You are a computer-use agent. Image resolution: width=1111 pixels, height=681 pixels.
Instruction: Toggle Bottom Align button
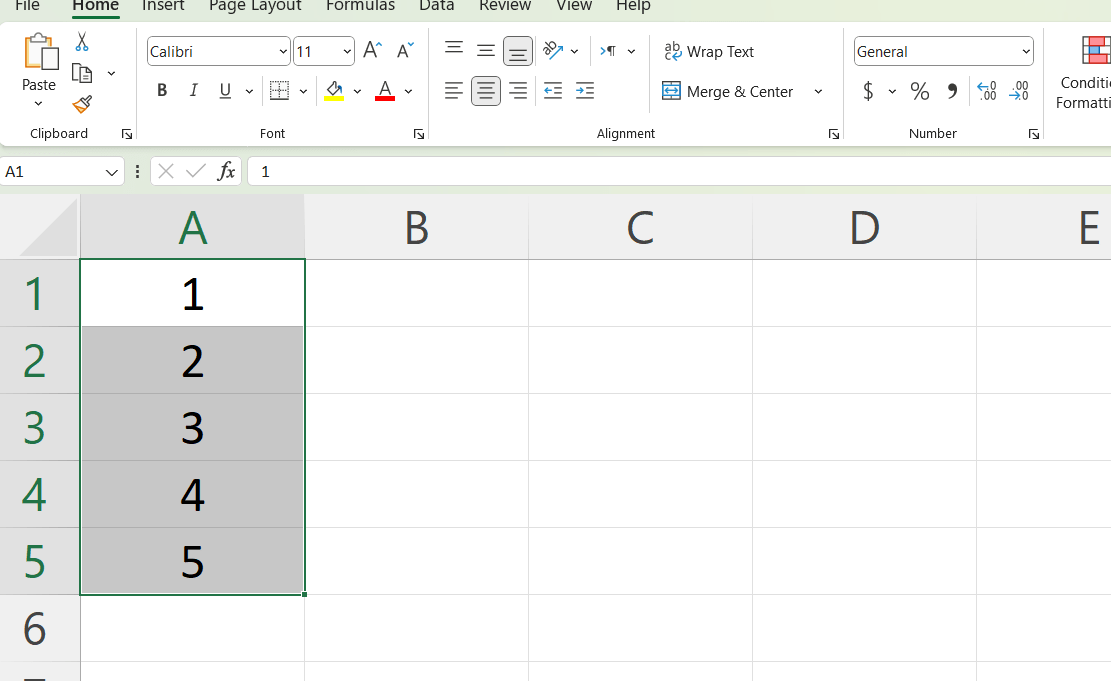(x=518, y=51)
